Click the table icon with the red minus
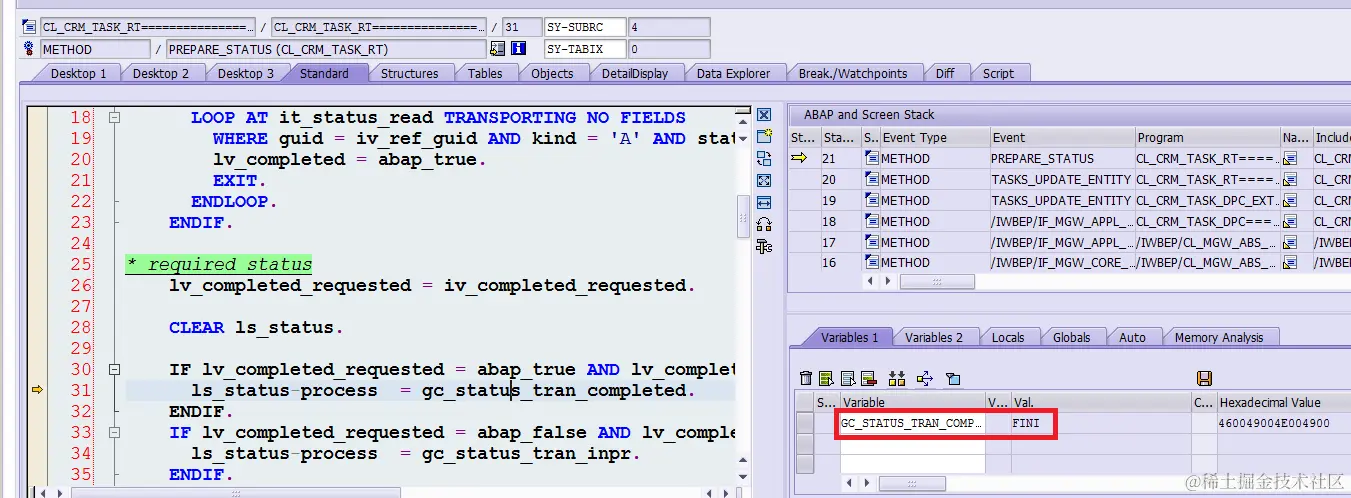 867,378
